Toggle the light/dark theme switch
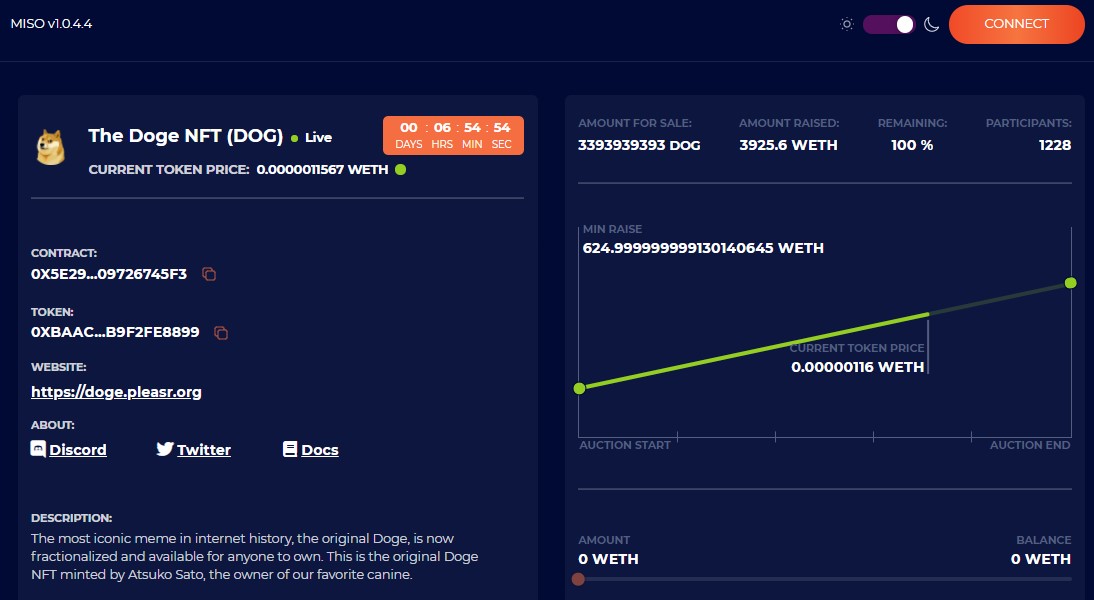 pos(888,24)
